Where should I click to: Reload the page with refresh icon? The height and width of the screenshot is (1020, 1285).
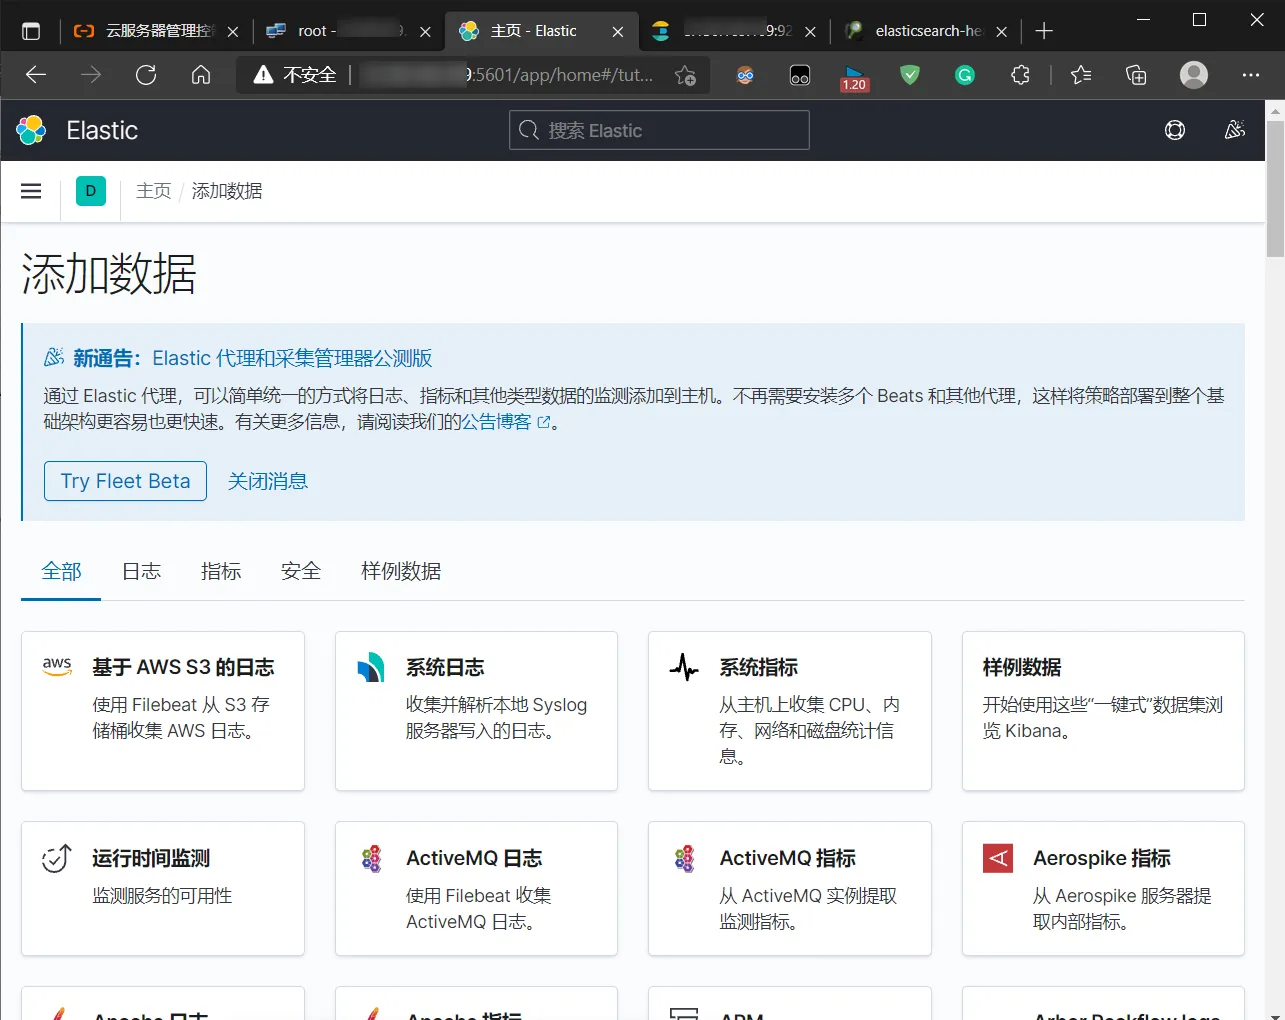click(x=146, y=75)
